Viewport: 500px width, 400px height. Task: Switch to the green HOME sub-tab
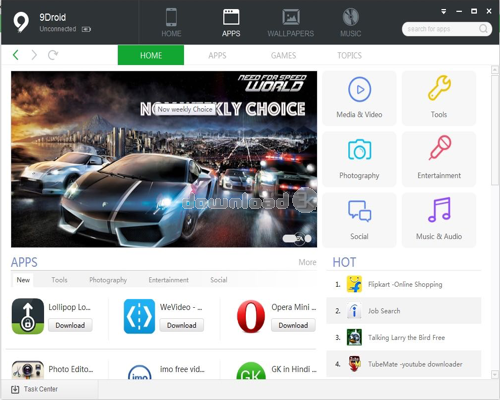click(x=151, y=55)
